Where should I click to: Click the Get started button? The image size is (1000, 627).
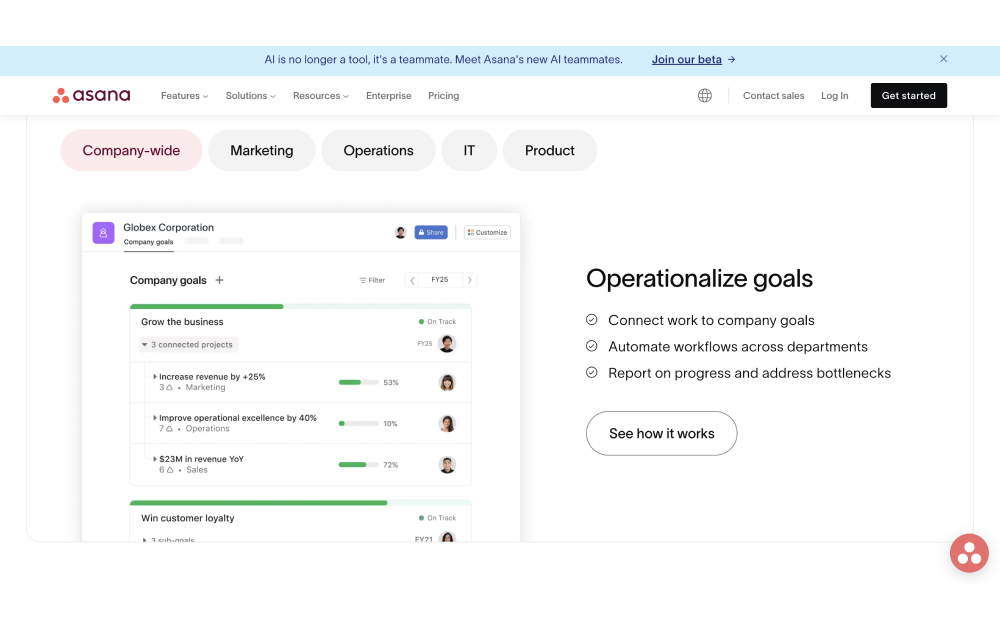coord(908,95)
